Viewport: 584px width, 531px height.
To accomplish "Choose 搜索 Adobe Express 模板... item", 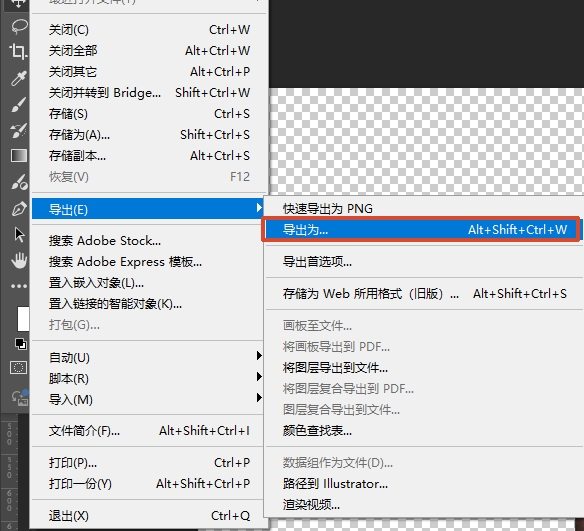I will 148,262.
